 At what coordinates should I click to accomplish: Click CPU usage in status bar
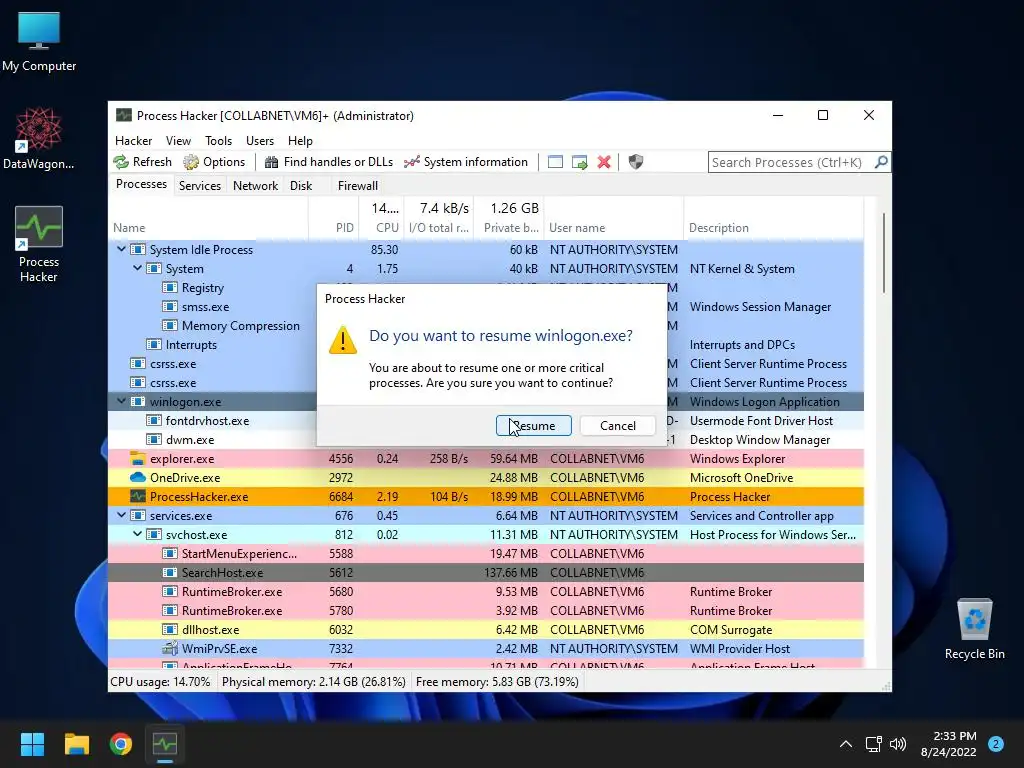click(161, 682)
